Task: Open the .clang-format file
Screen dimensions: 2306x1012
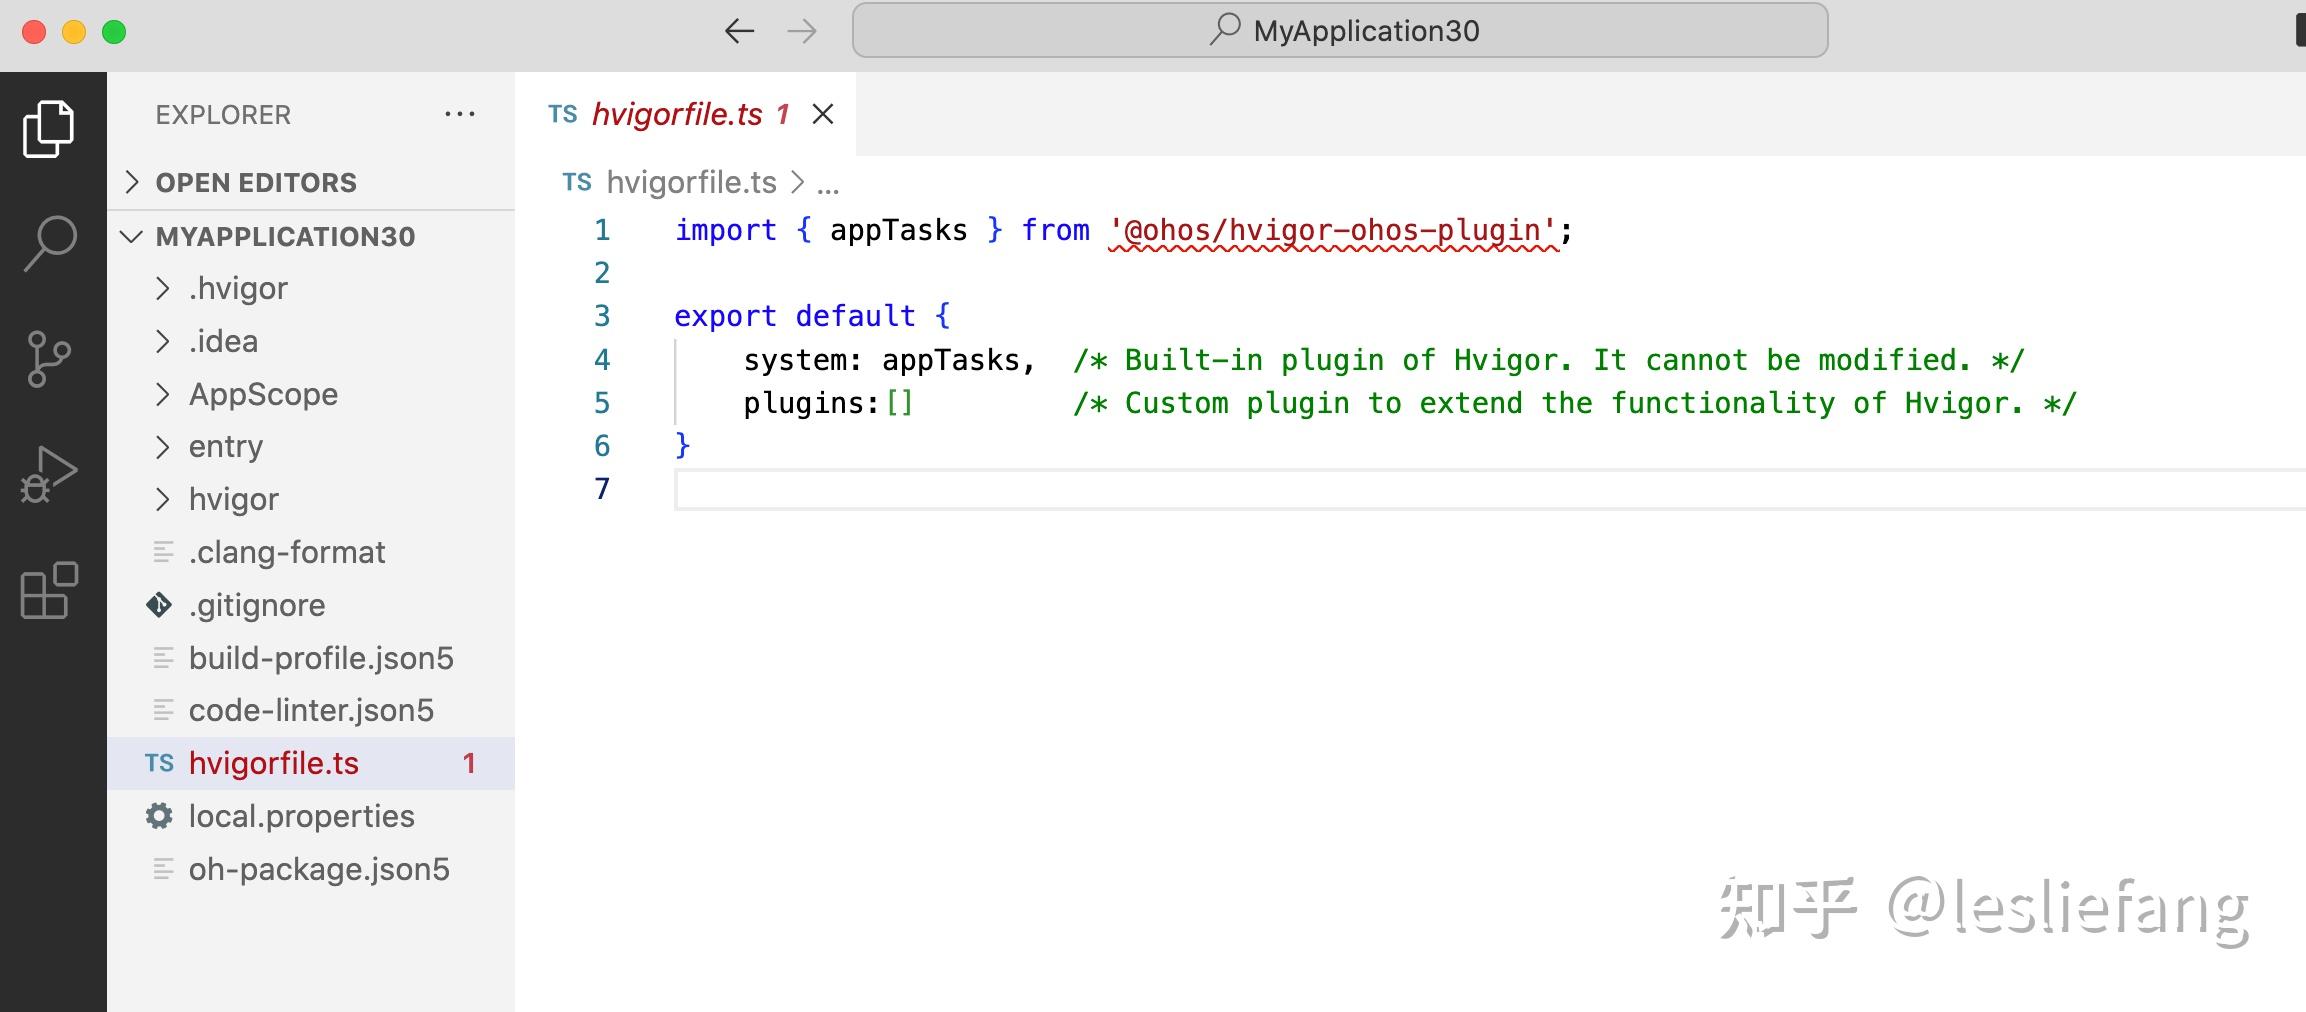Action: pyautogui.click(x=311, y=552)
